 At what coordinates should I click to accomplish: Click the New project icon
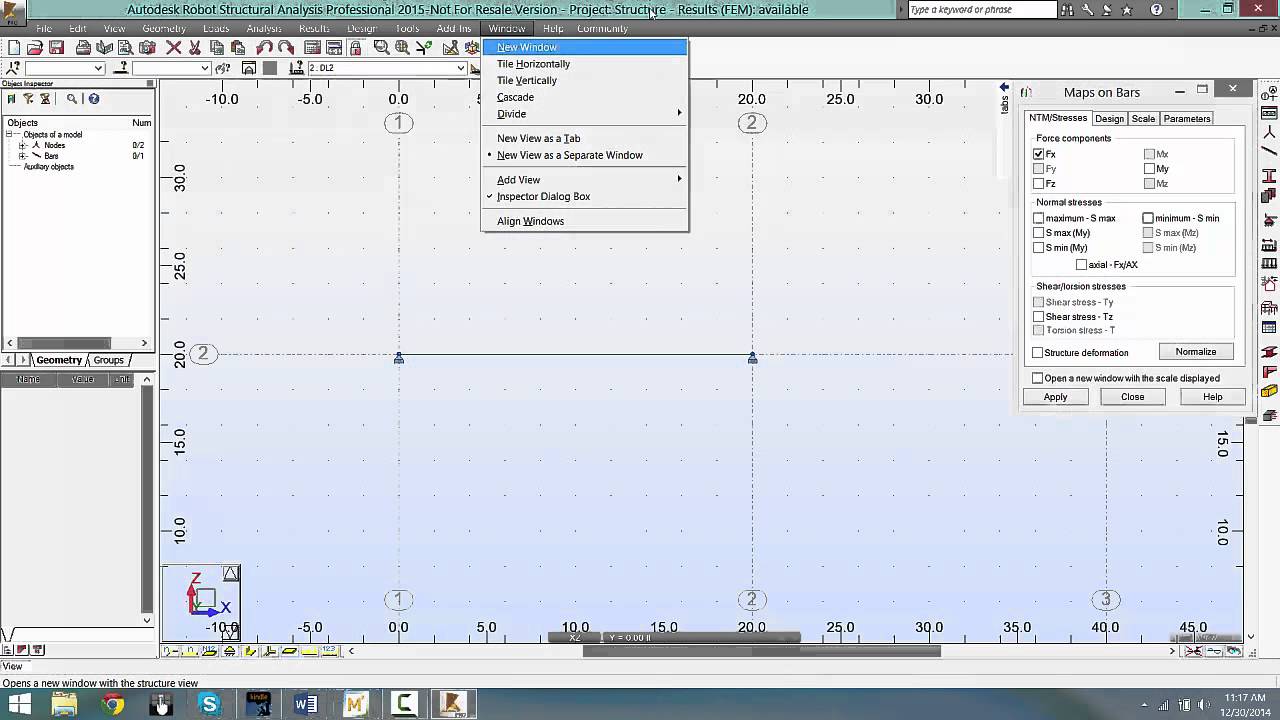pos(14,47)
